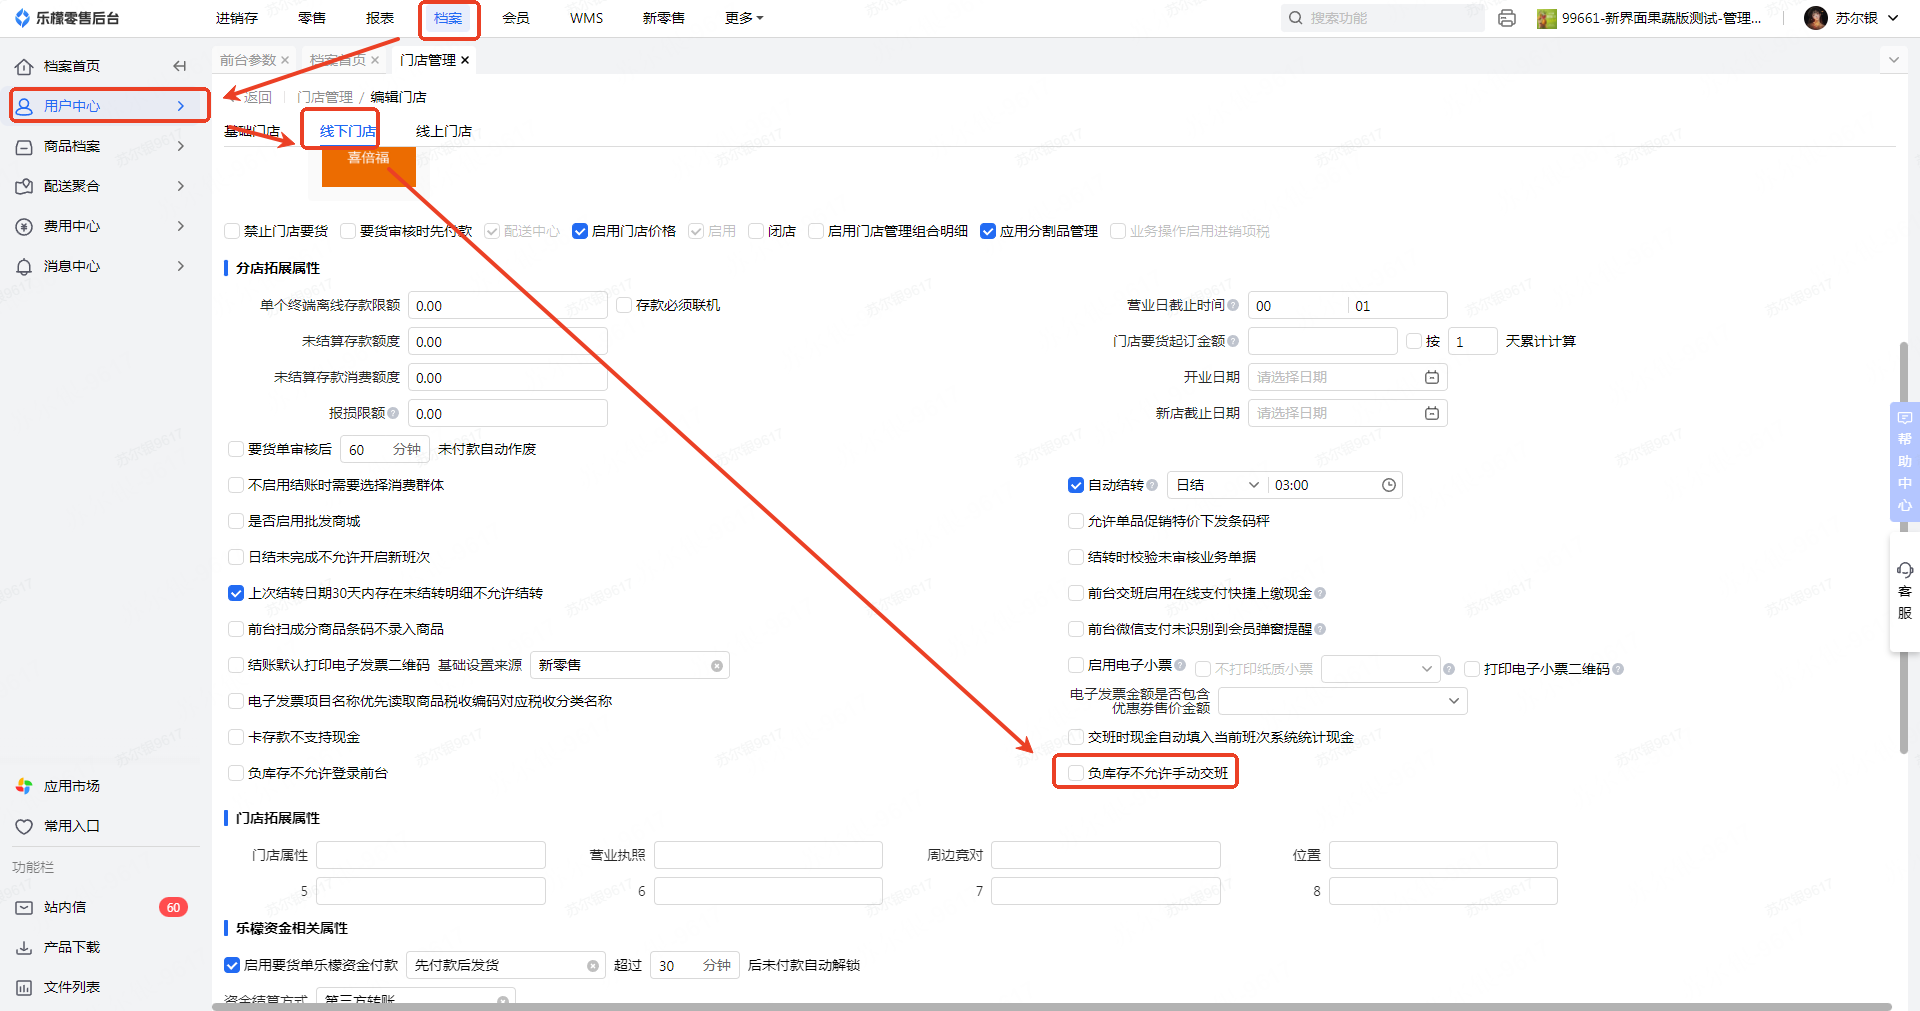Click the 常用入口 heart icon

[24, 826]
